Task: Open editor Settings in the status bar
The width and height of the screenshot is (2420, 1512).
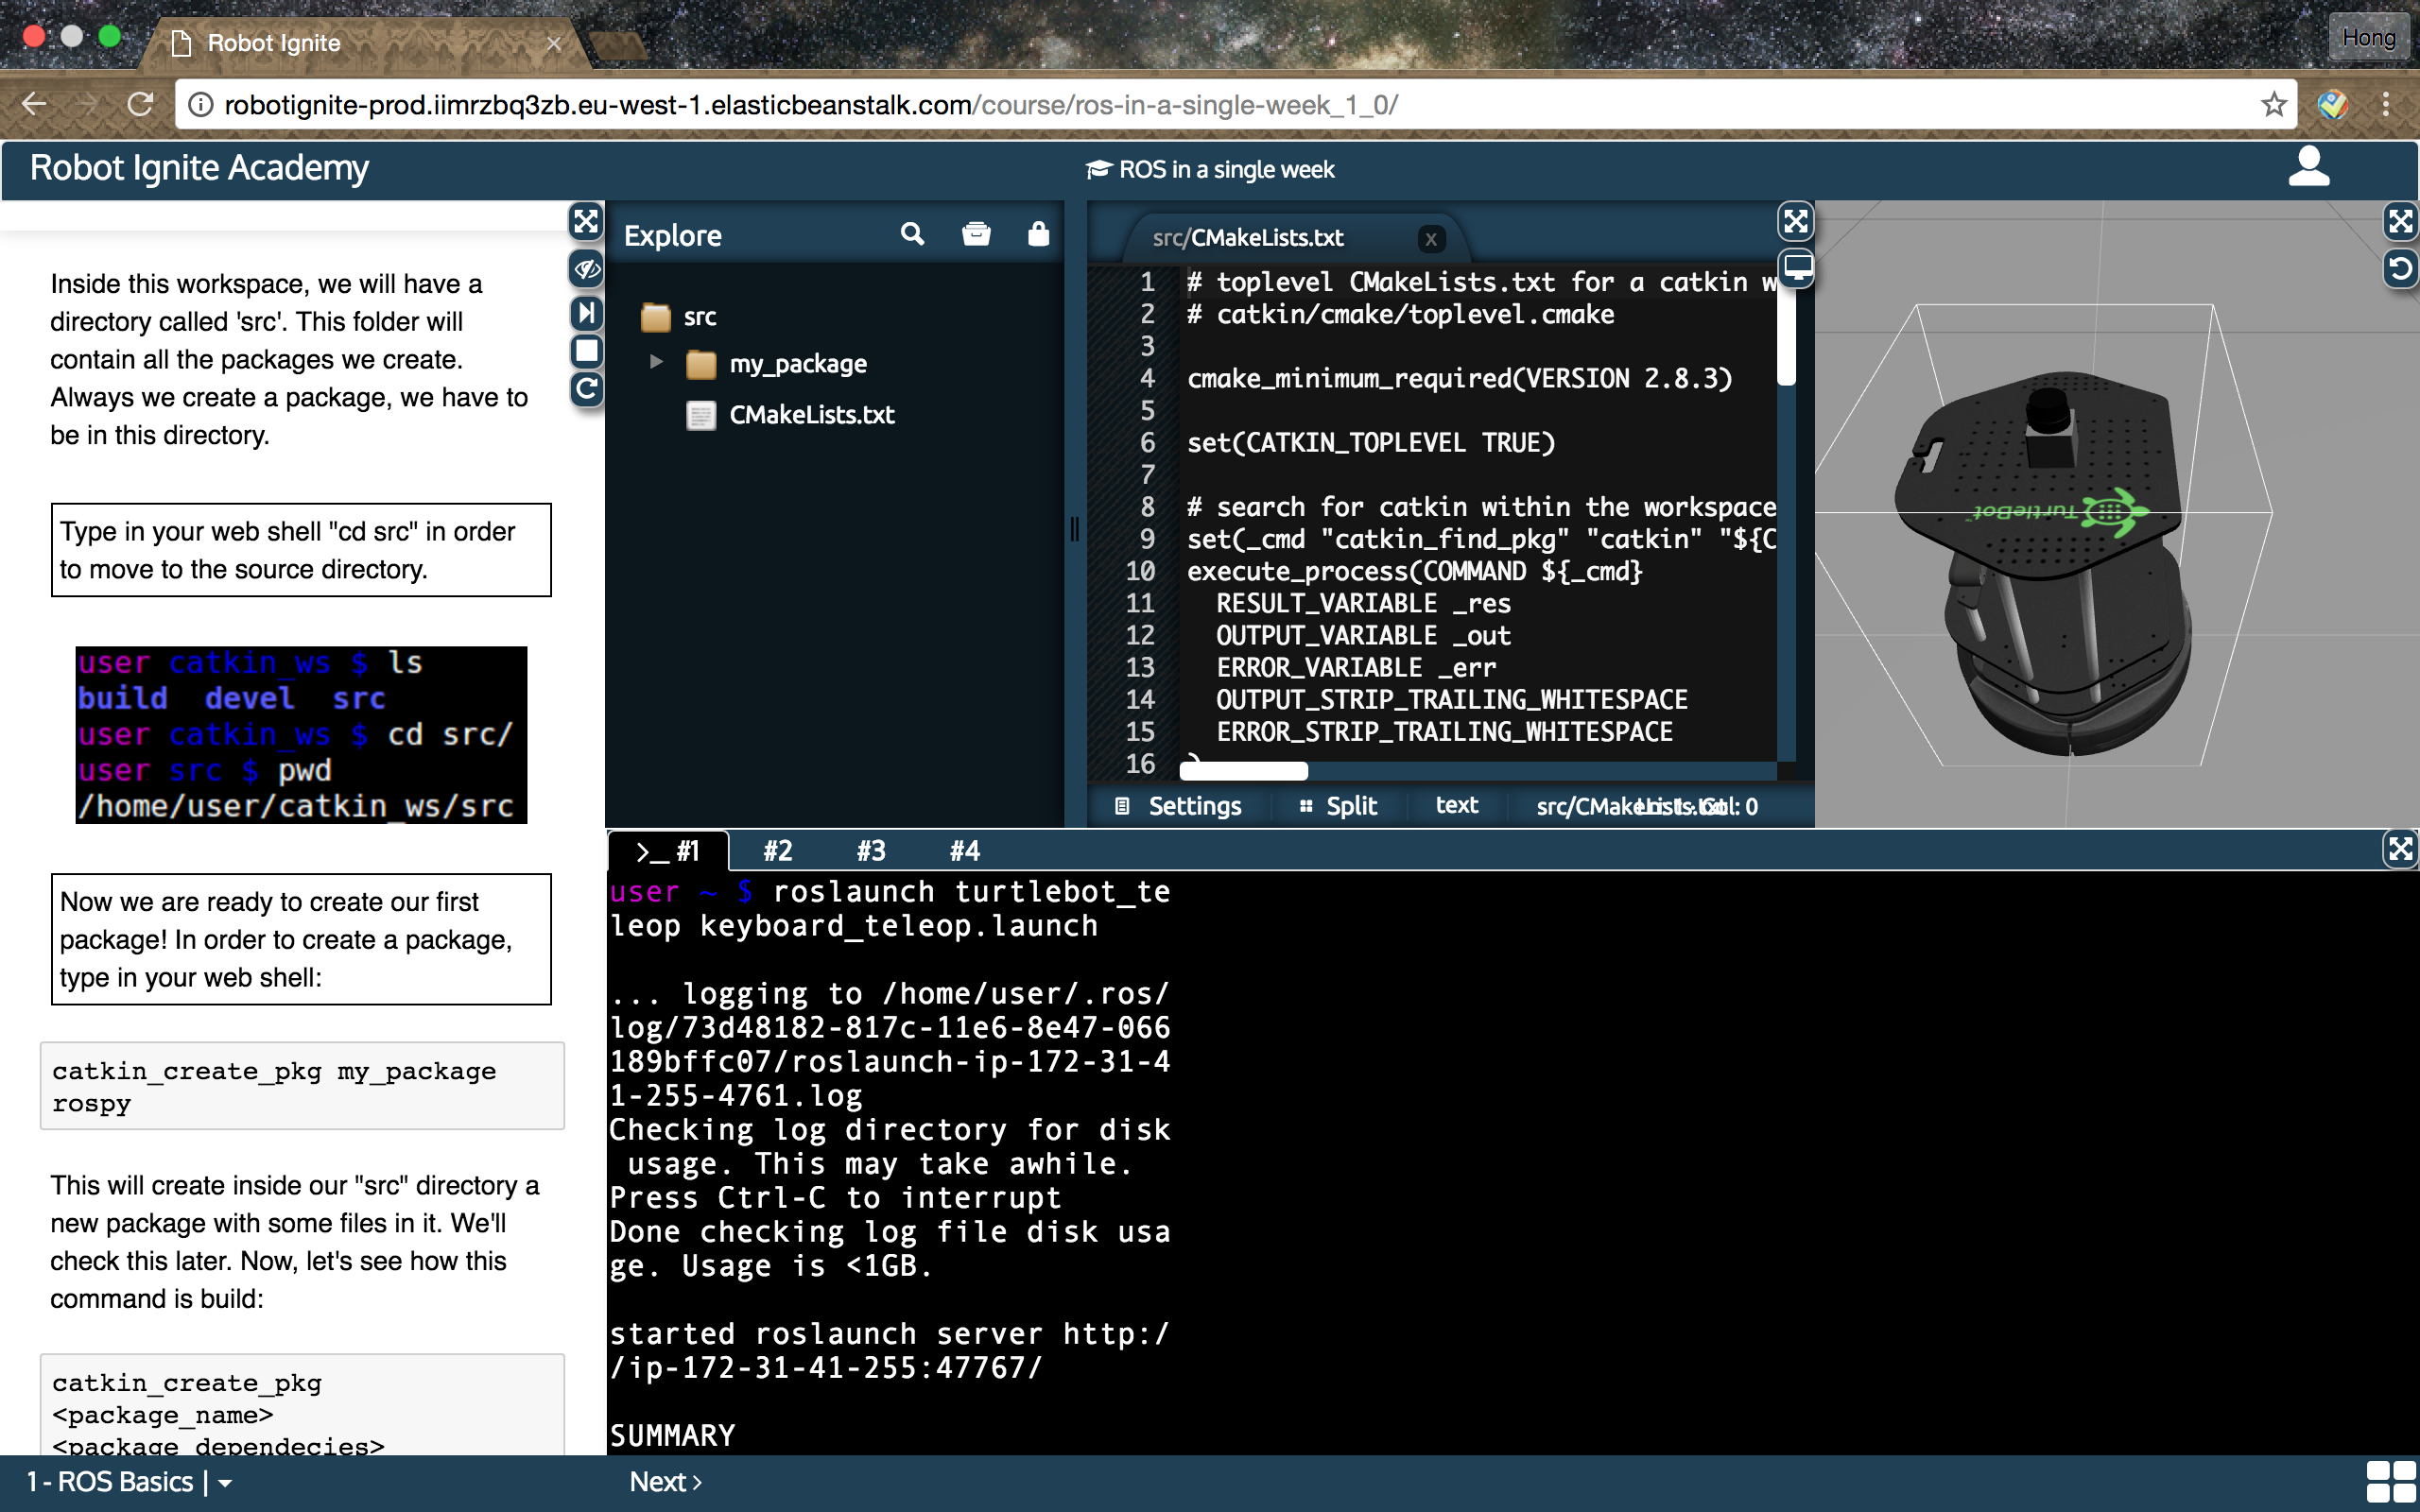Action: (1178, 806)
